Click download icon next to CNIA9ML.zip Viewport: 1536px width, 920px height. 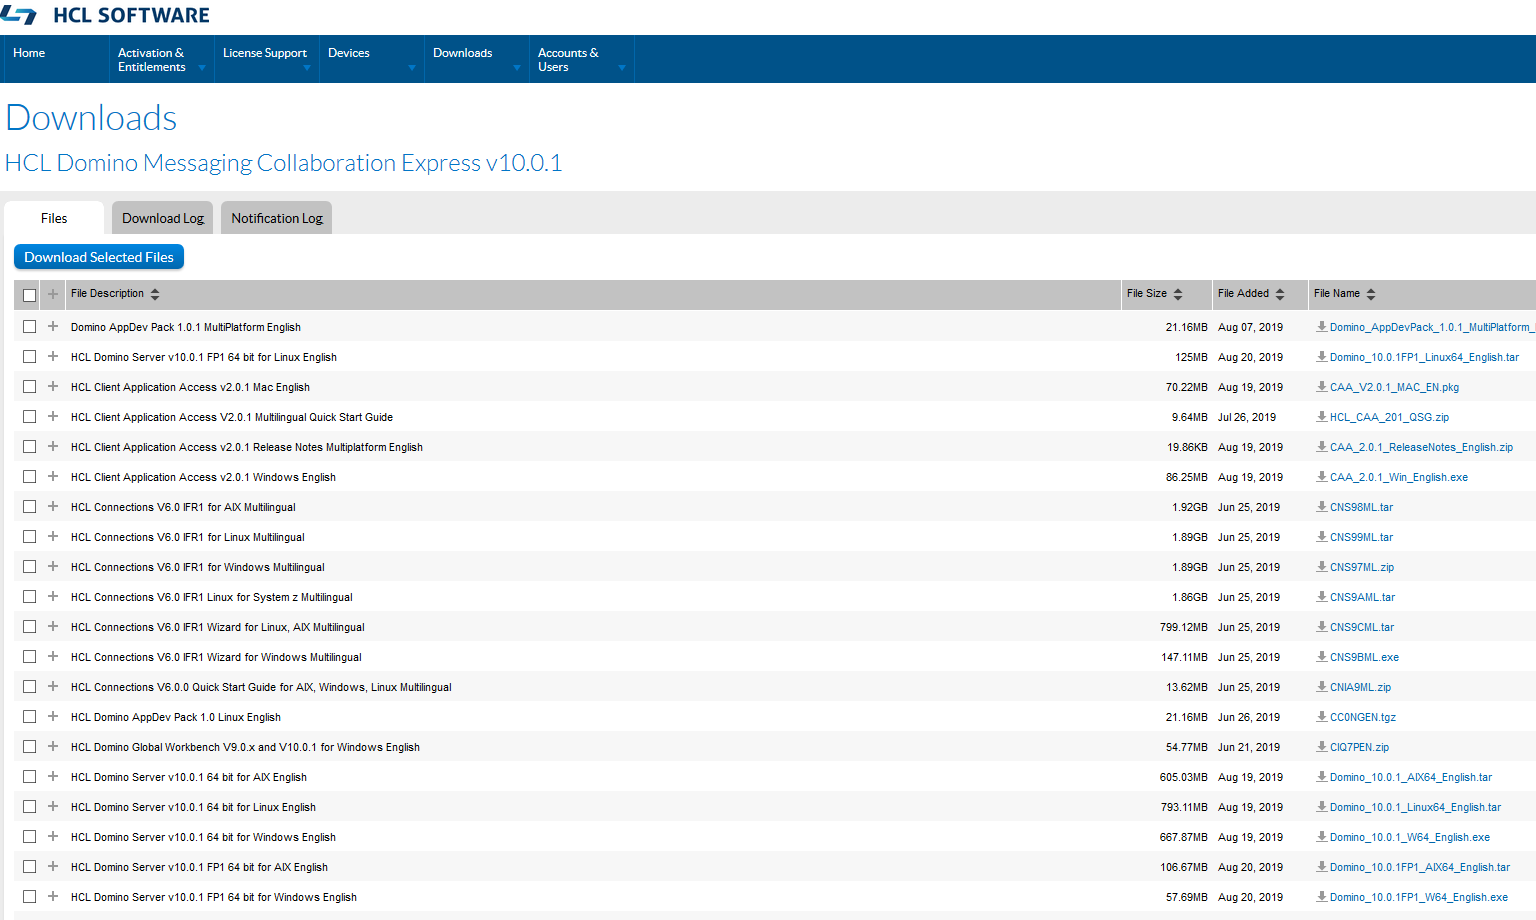click(x=1322, y=687)
